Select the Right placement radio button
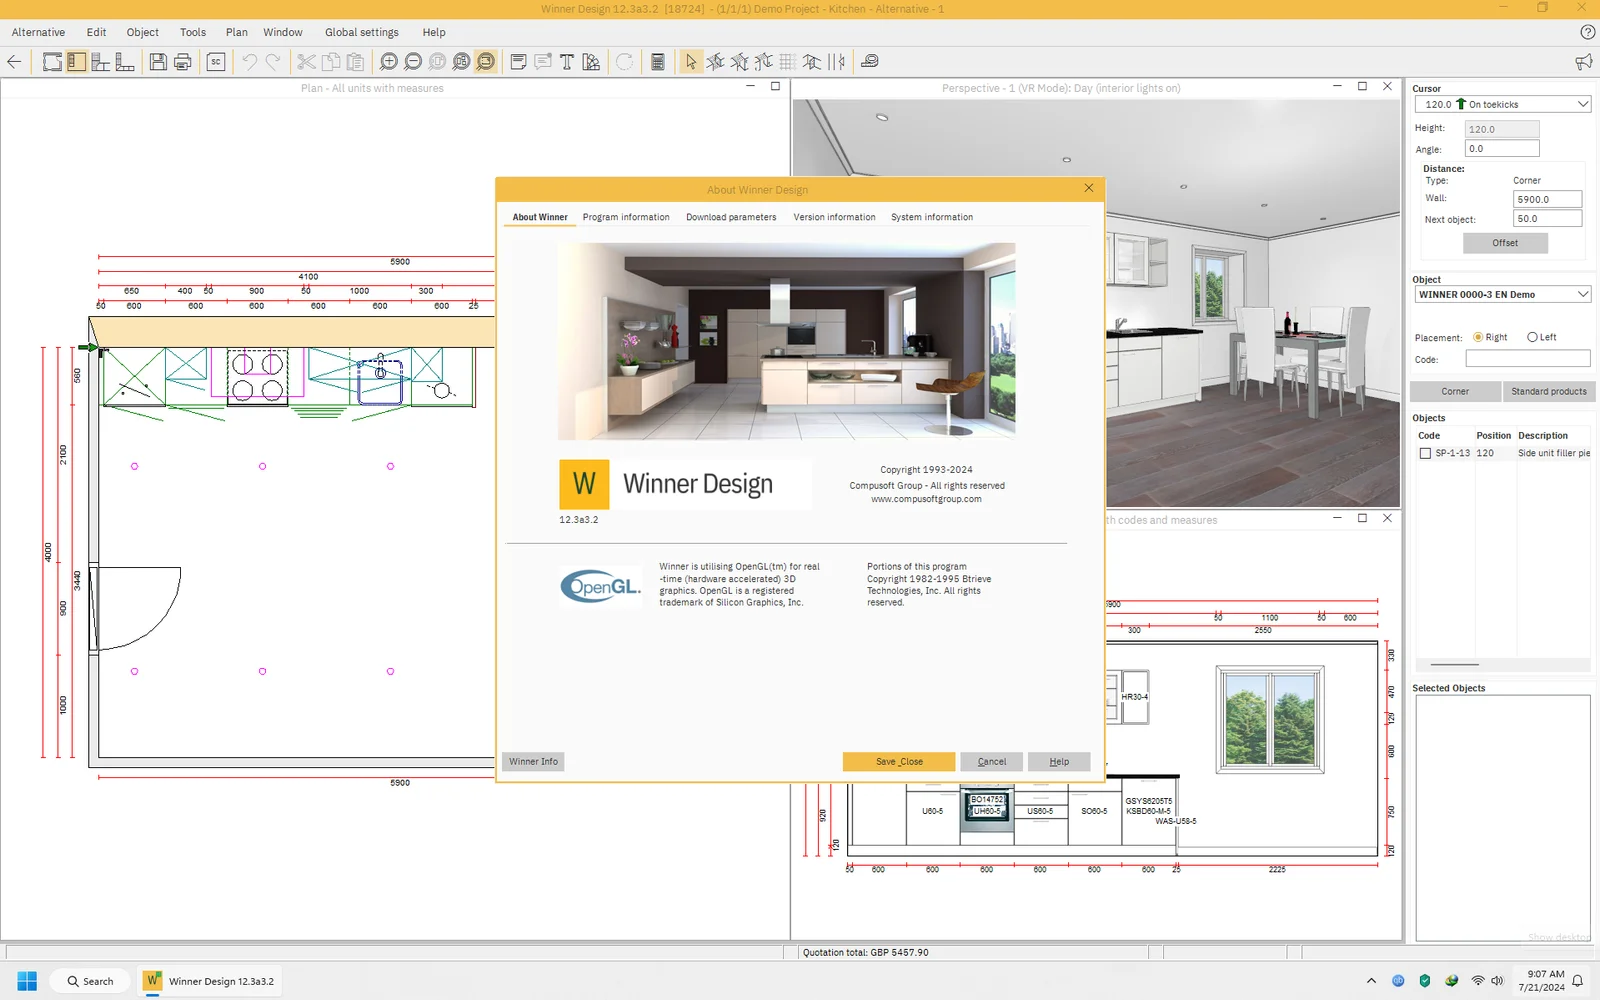 pyautogui.click(x=1478, y=337)
